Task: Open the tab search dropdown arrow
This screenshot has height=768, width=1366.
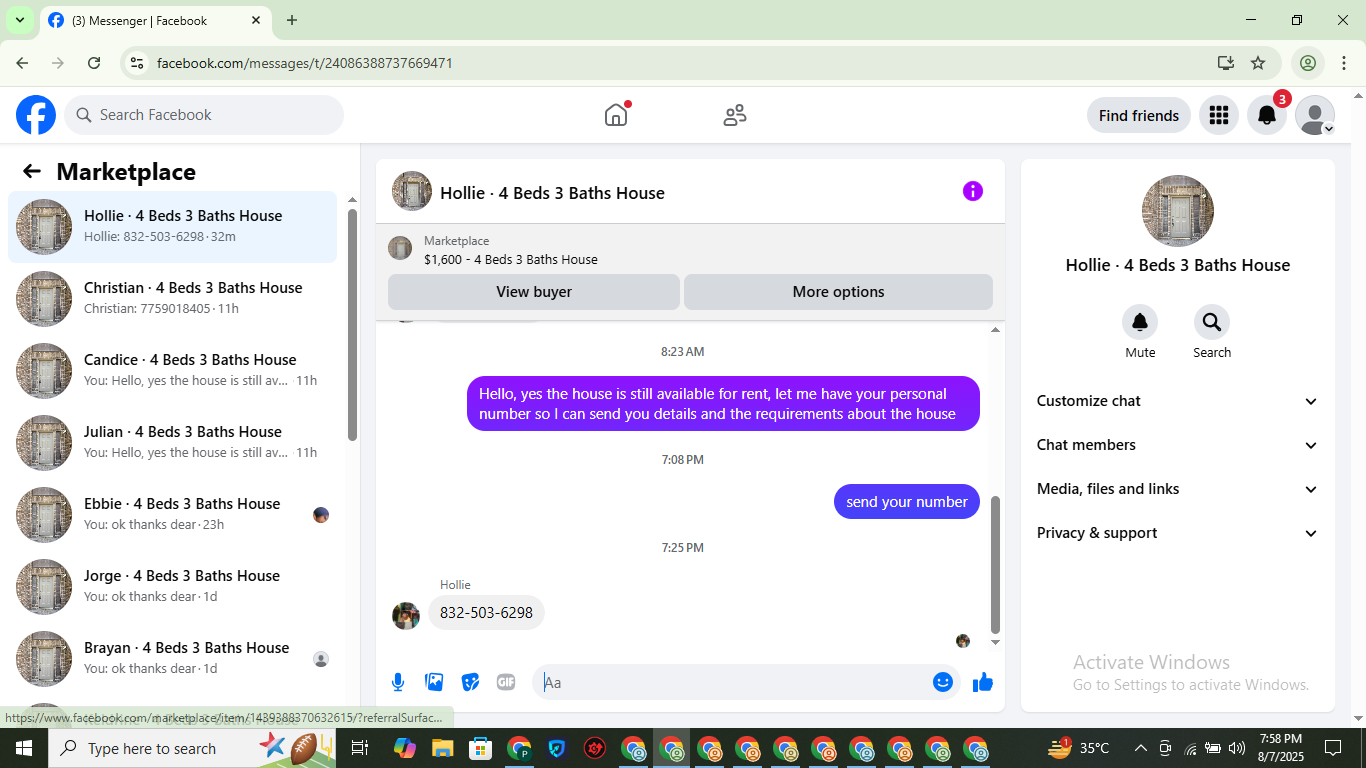Action: [19, 20]
